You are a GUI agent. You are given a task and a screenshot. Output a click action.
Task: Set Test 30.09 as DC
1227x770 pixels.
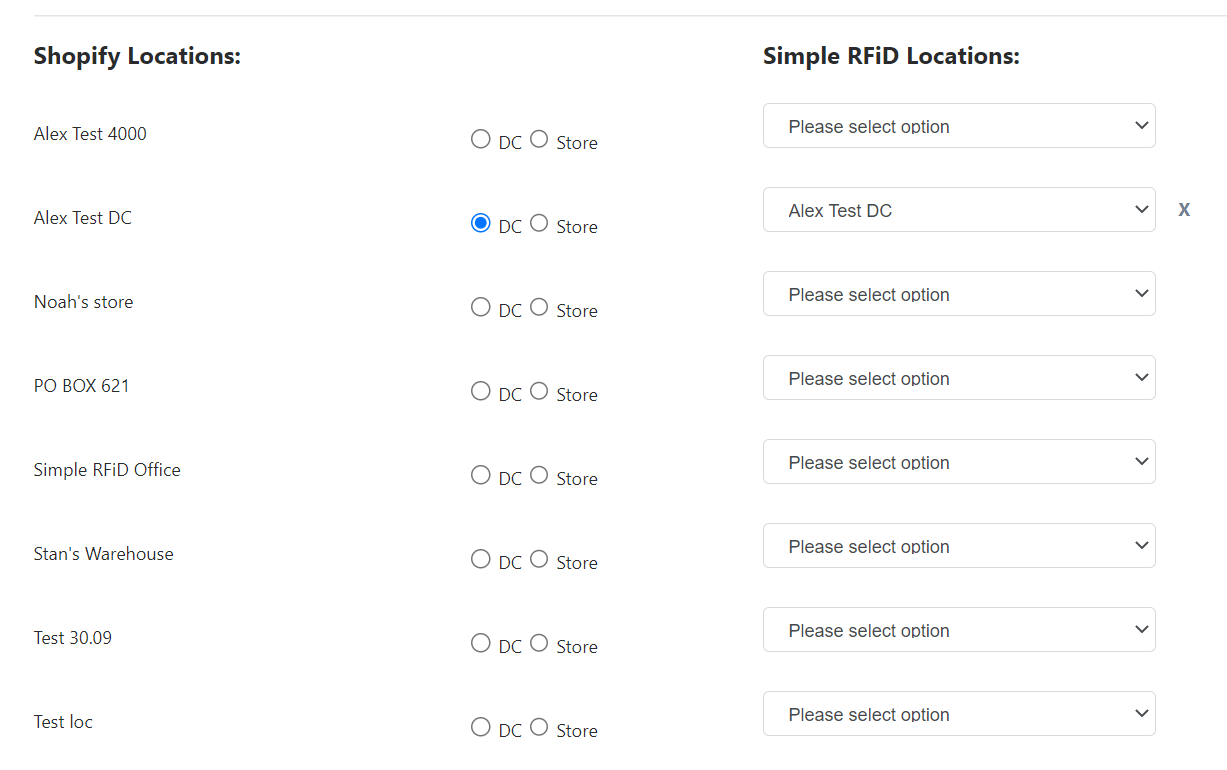[480, 643]
